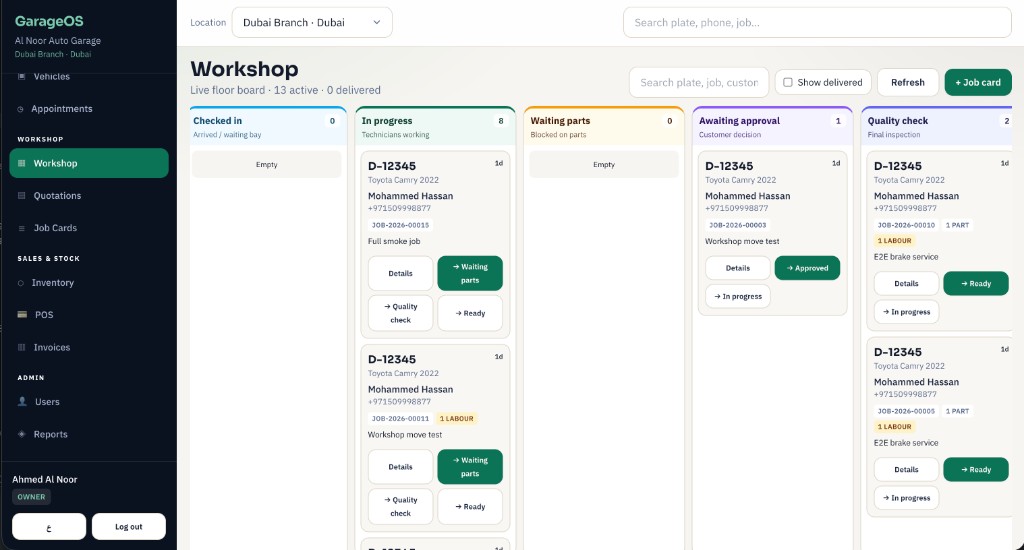Click the 1 LABOUR tag on JOB-2026-00011
Viewport: 1024px width, 550px height.
tap(456, 418)
